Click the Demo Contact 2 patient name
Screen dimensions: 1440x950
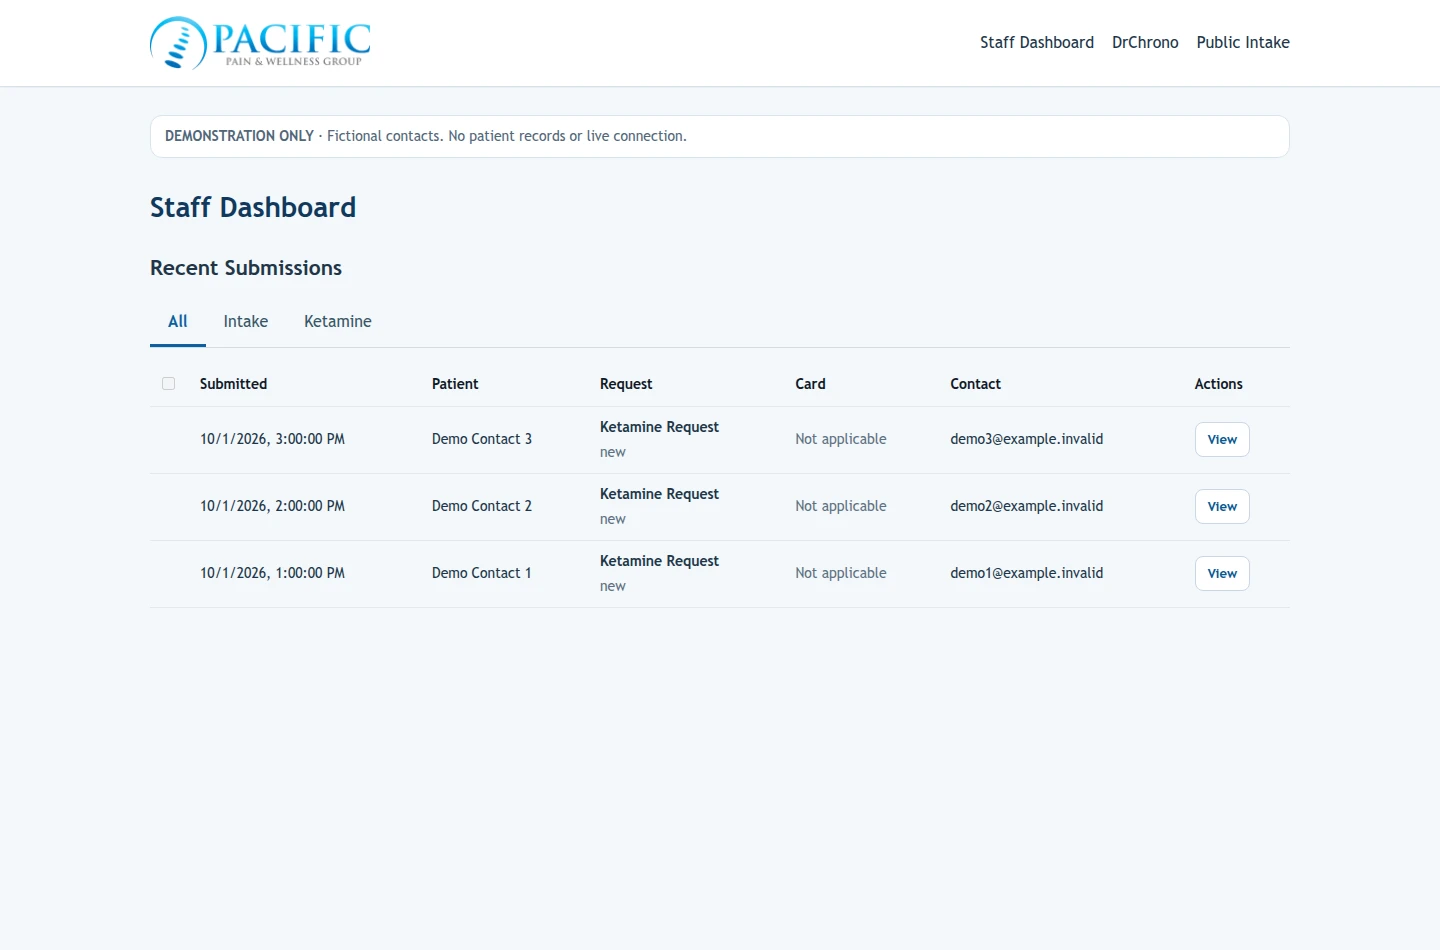tap(482, 506)
